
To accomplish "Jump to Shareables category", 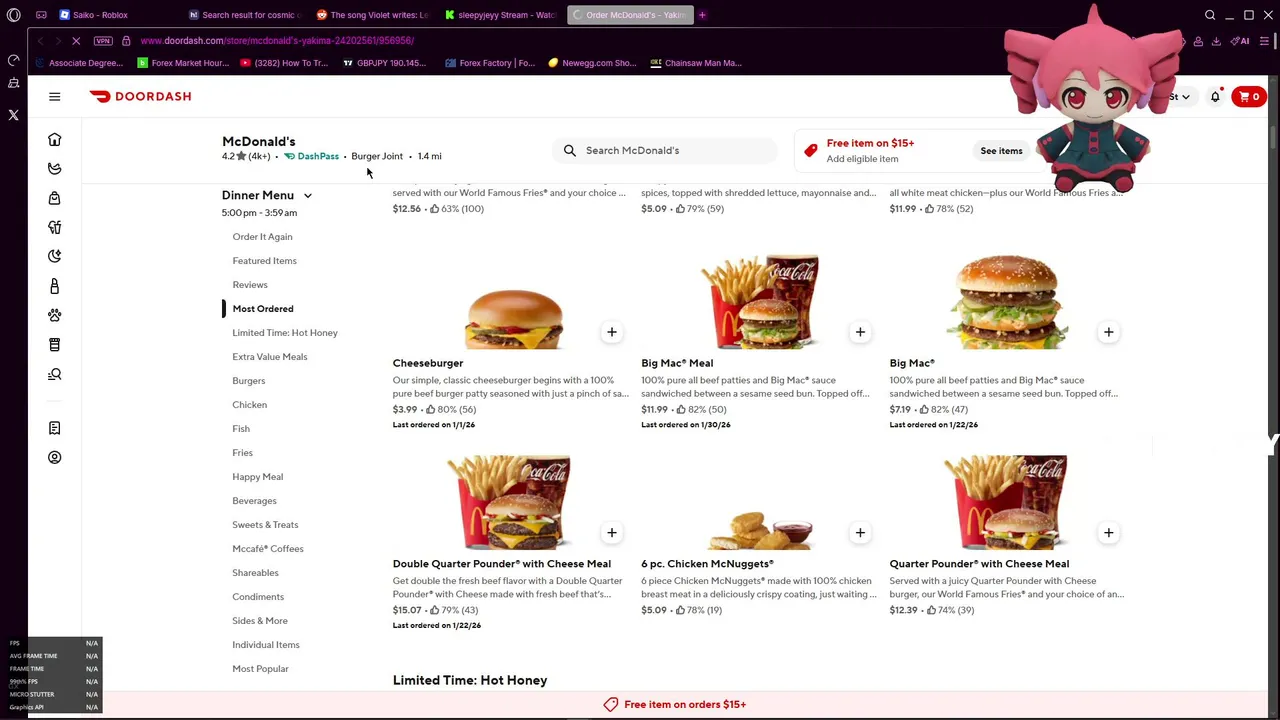I will (256, 573).
